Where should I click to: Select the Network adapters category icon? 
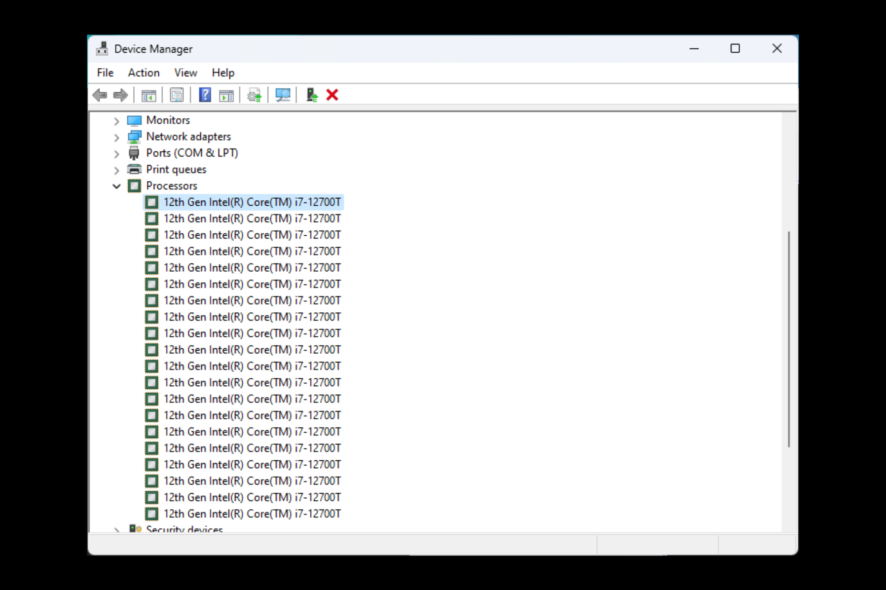pos(134,137)
